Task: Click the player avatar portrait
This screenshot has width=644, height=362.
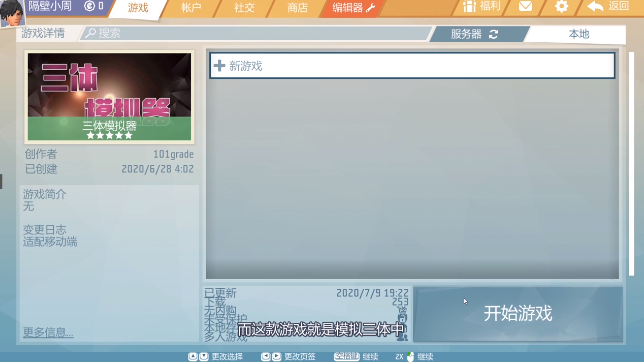Action: tap(12, 13)
